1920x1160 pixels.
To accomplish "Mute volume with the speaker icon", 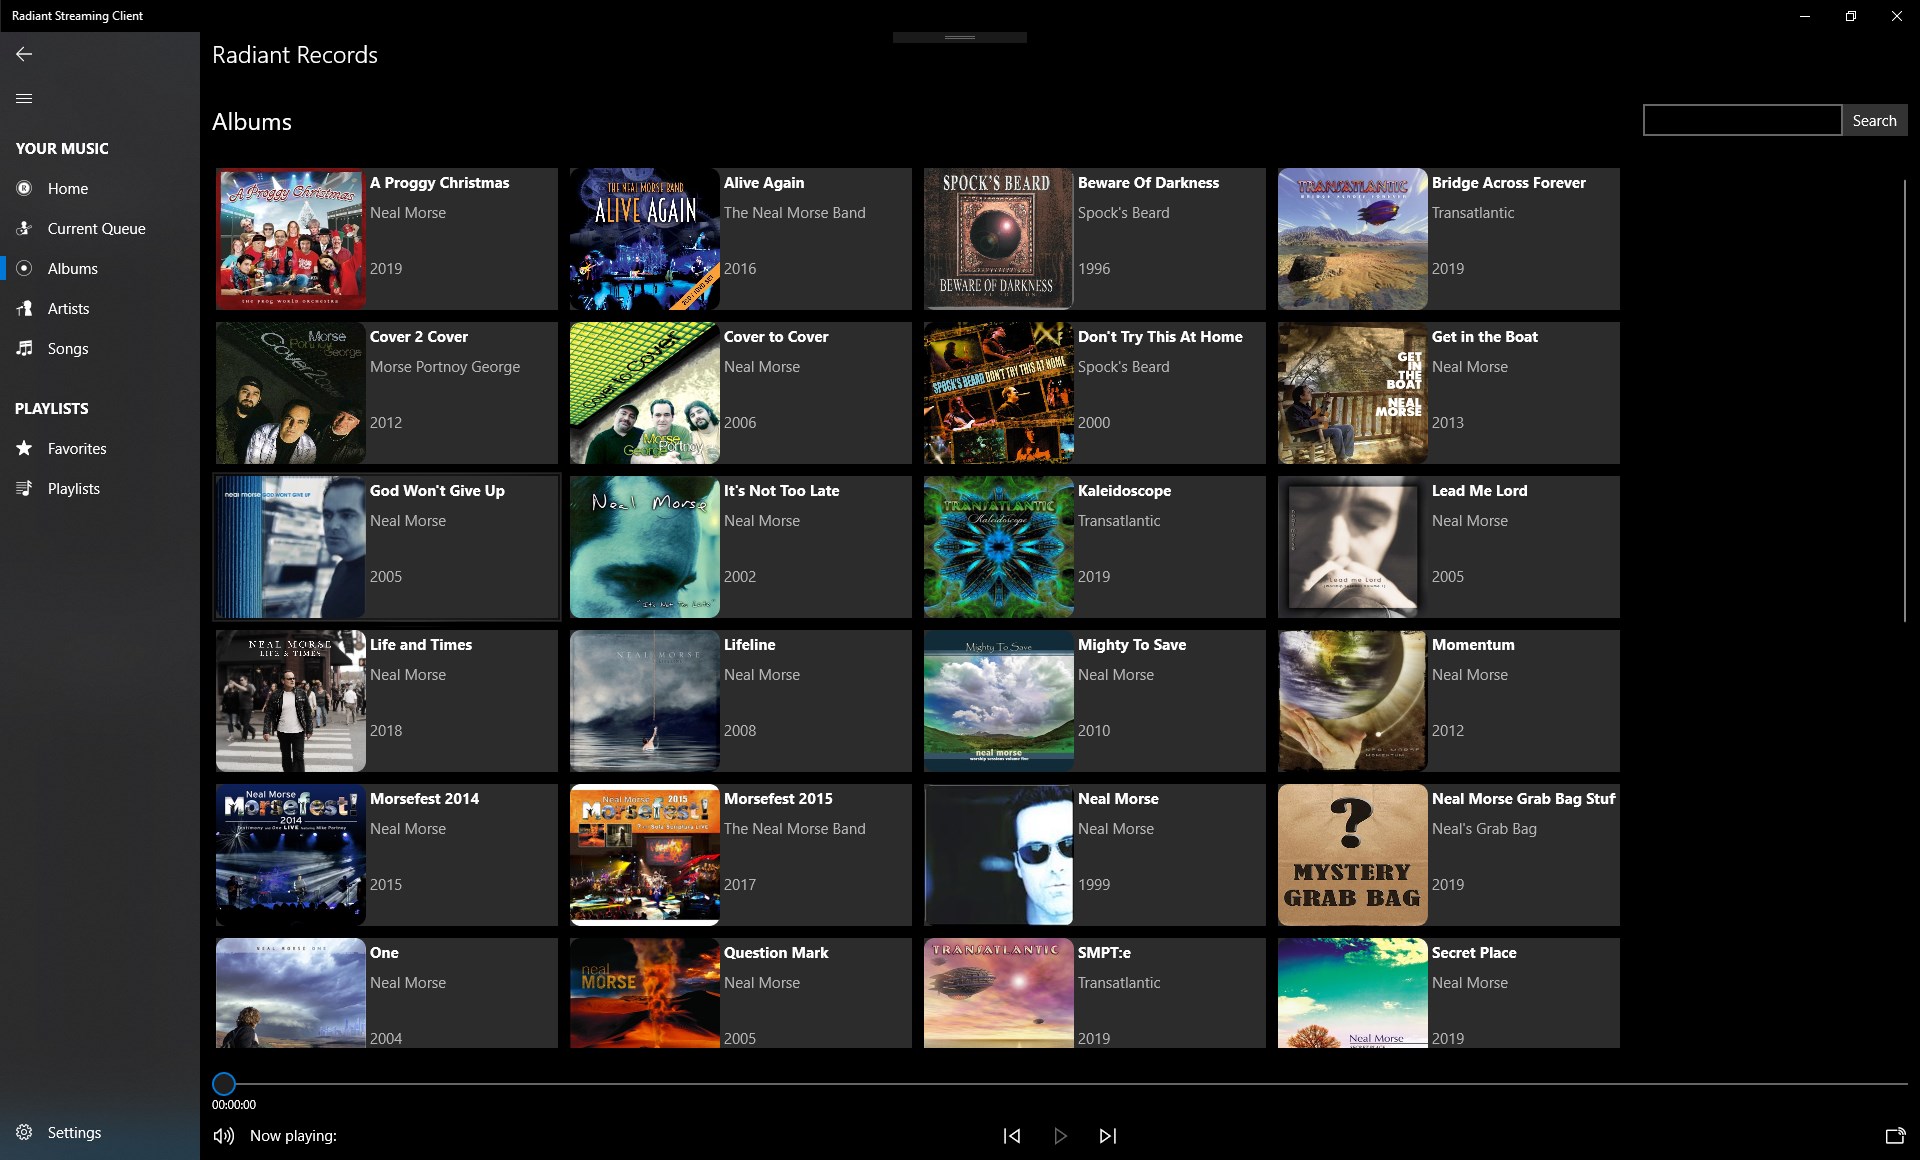I will 224,1136.
